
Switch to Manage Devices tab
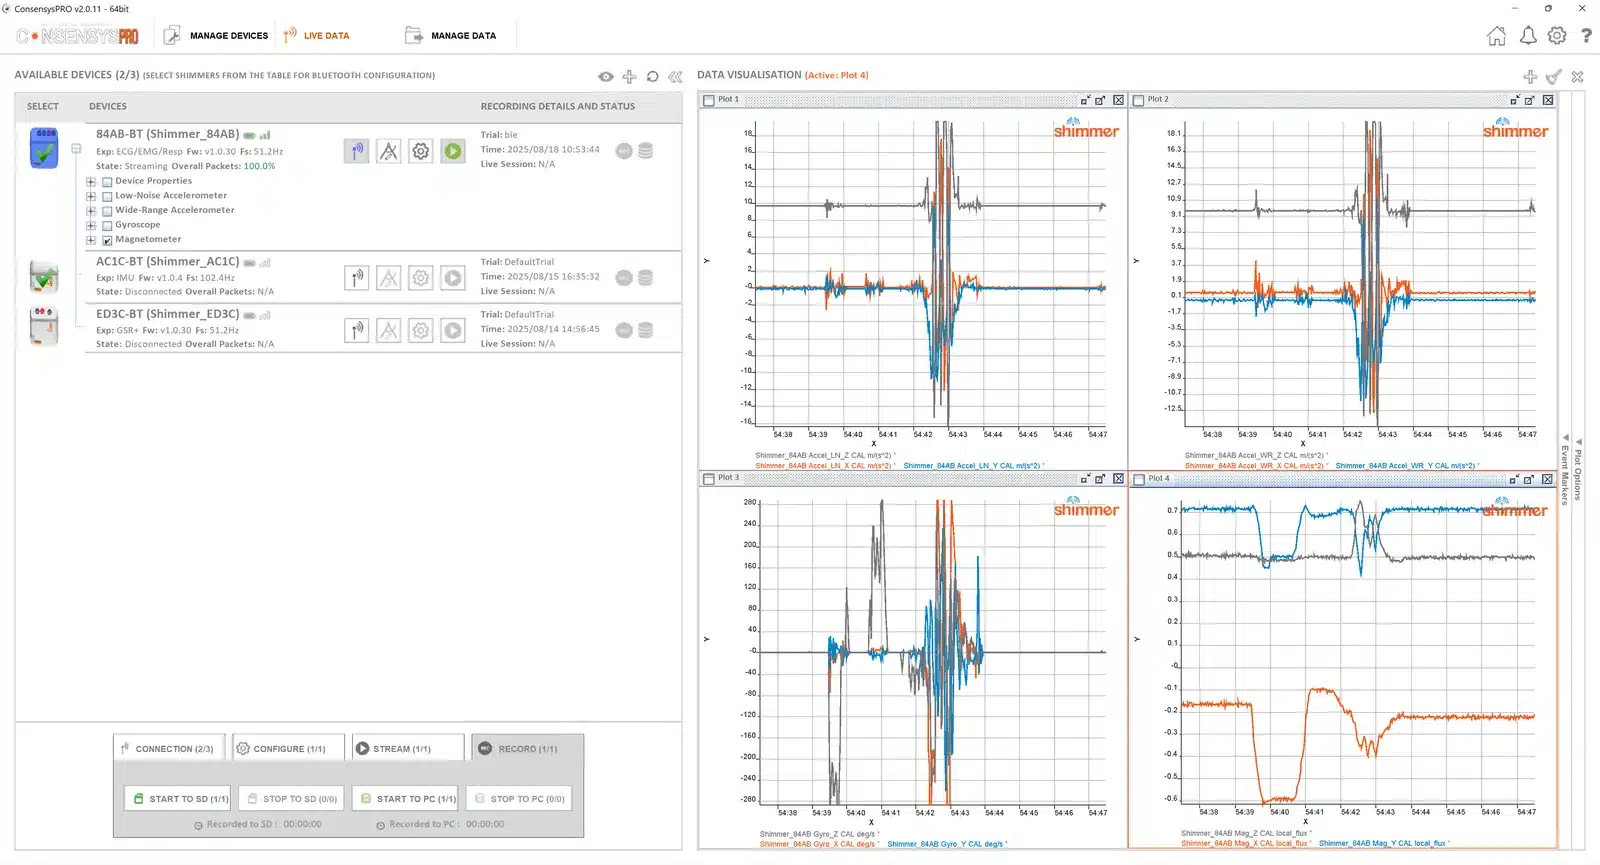click(x=216, y=36)
